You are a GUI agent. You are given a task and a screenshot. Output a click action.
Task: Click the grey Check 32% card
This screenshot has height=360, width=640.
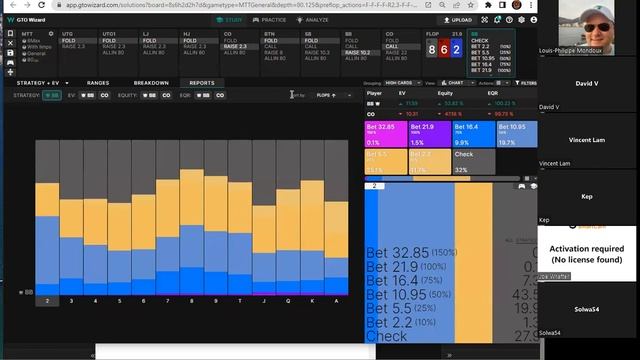474,162
